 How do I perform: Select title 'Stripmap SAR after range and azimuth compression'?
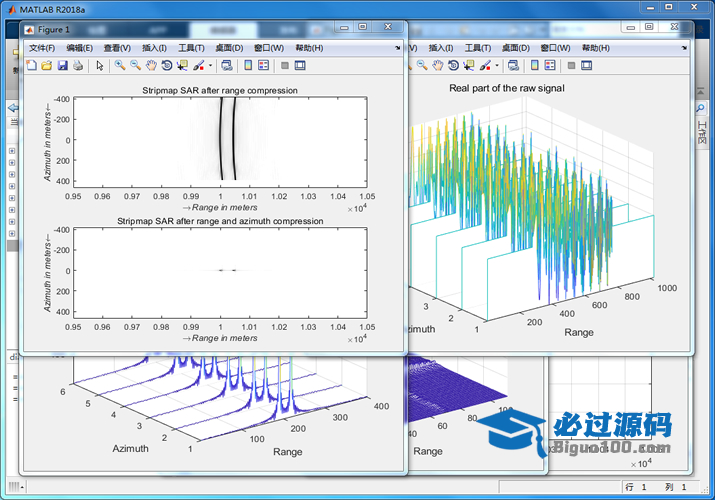(220, 221)
